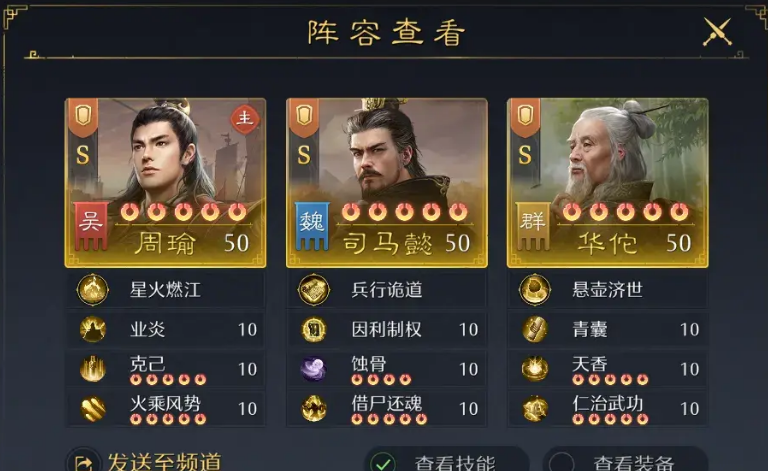Screen dimensions: 768x471
Task: View the 华佗 general portrait card
Action: 608,183
